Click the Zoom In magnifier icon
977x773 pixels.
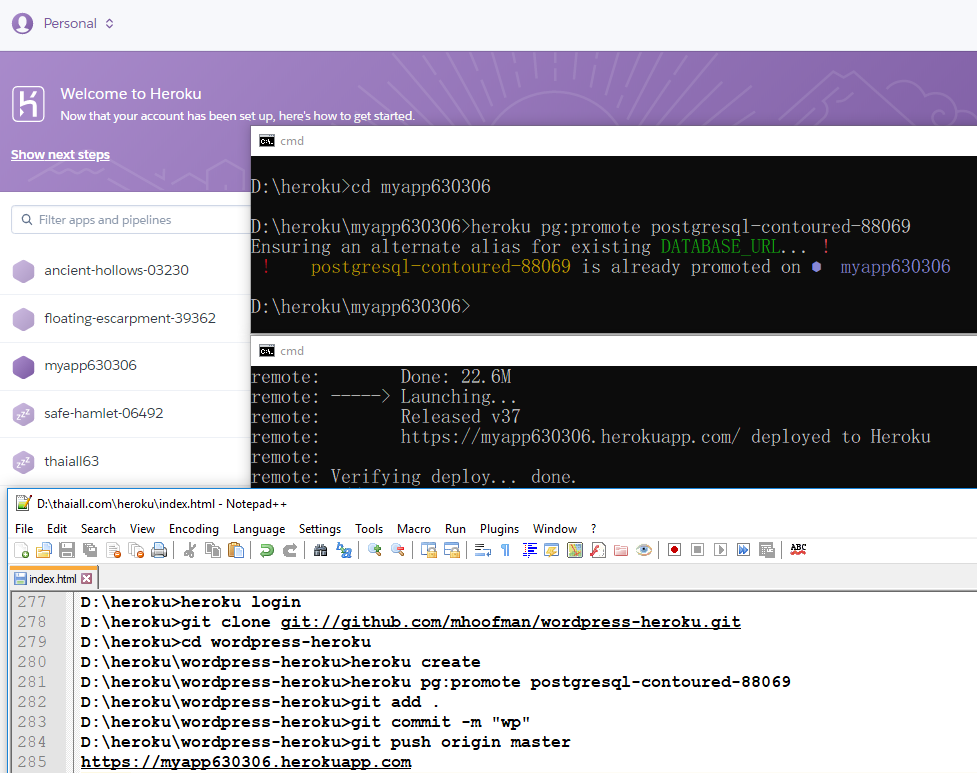375,550
